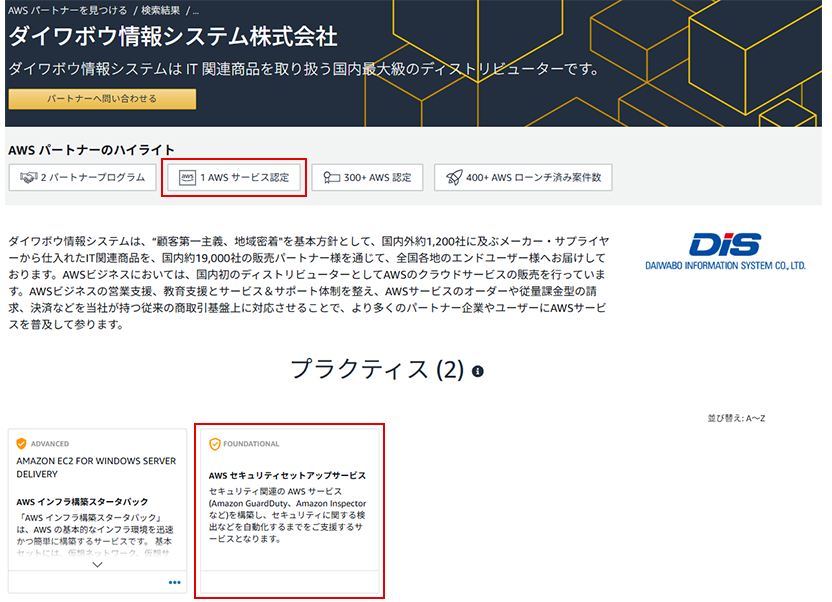The image size is (832, 602).
Task: Click the handshake icon for partner programs
Action: [27, 178]
